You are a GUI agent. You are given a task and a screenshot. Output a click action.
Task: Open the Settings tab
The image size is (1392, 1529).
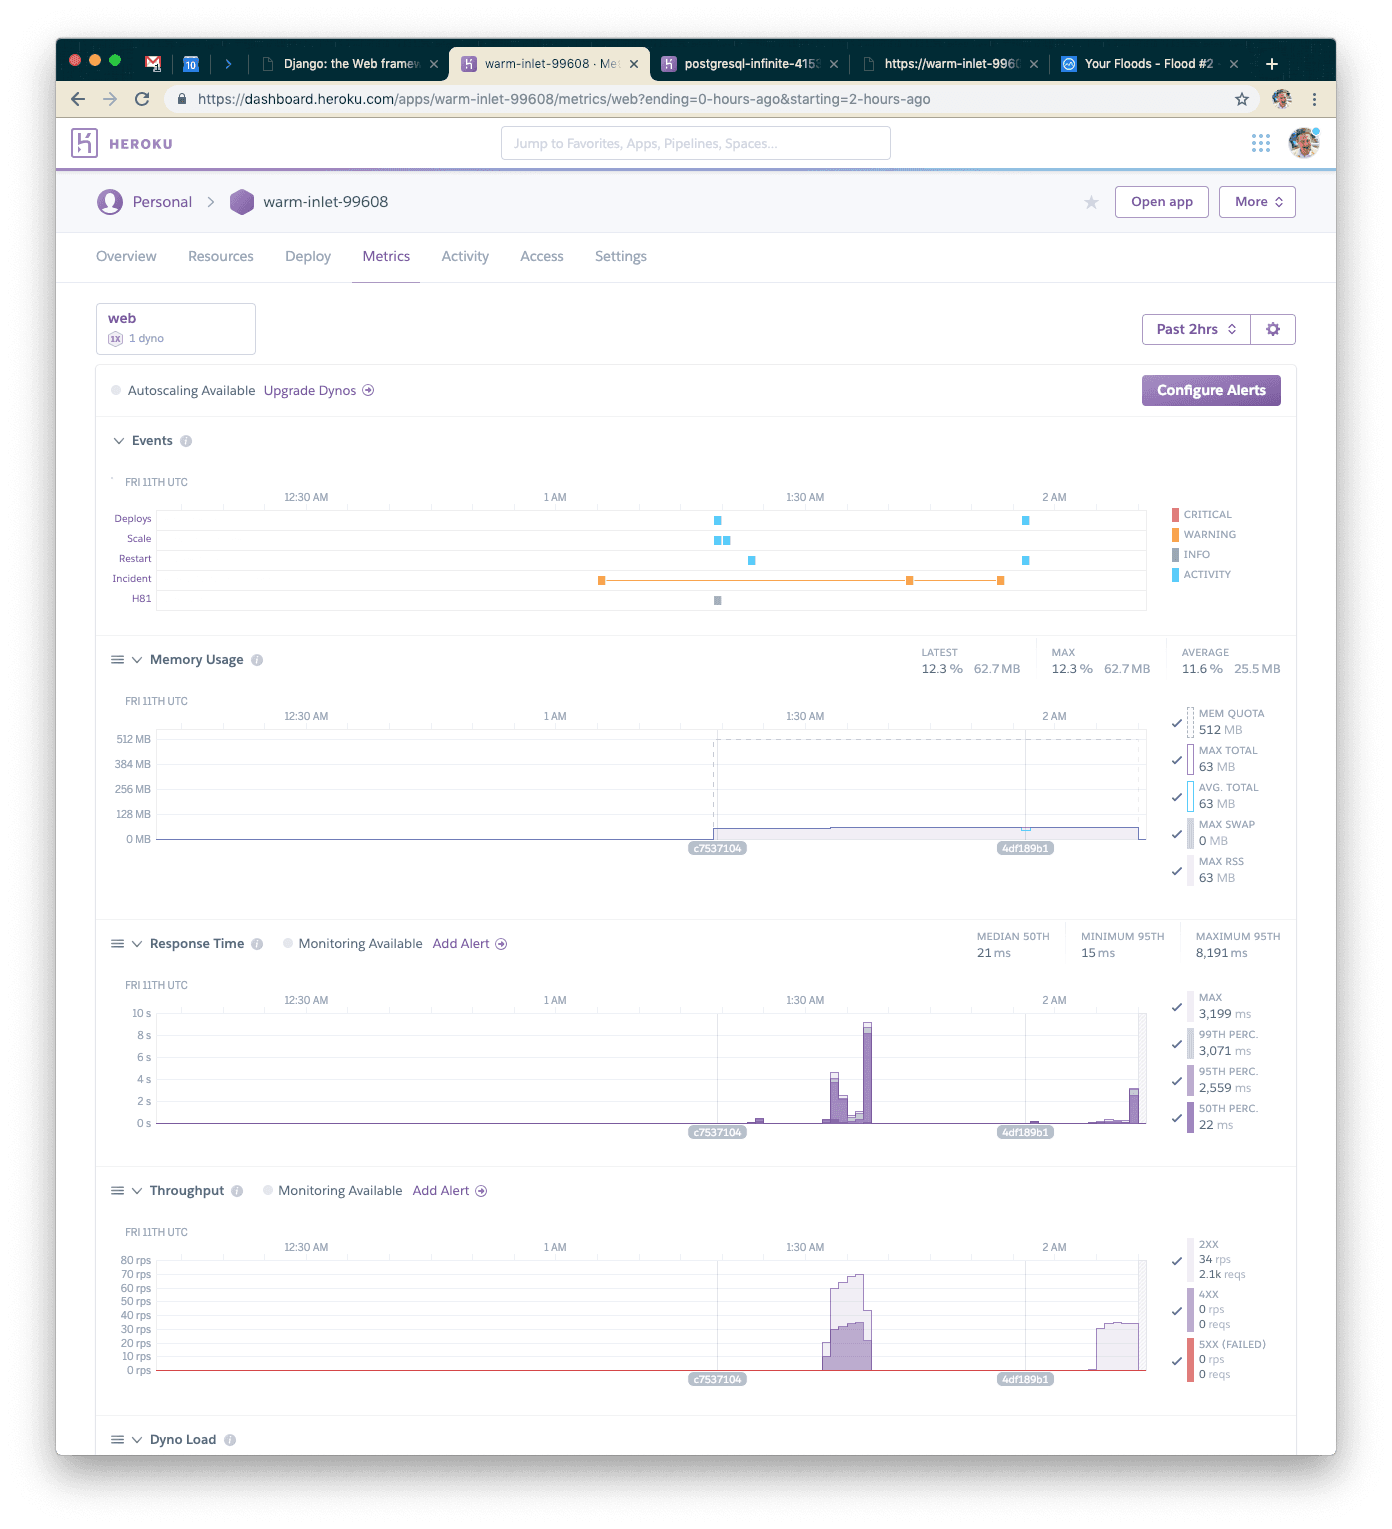[x=620, y=257]
